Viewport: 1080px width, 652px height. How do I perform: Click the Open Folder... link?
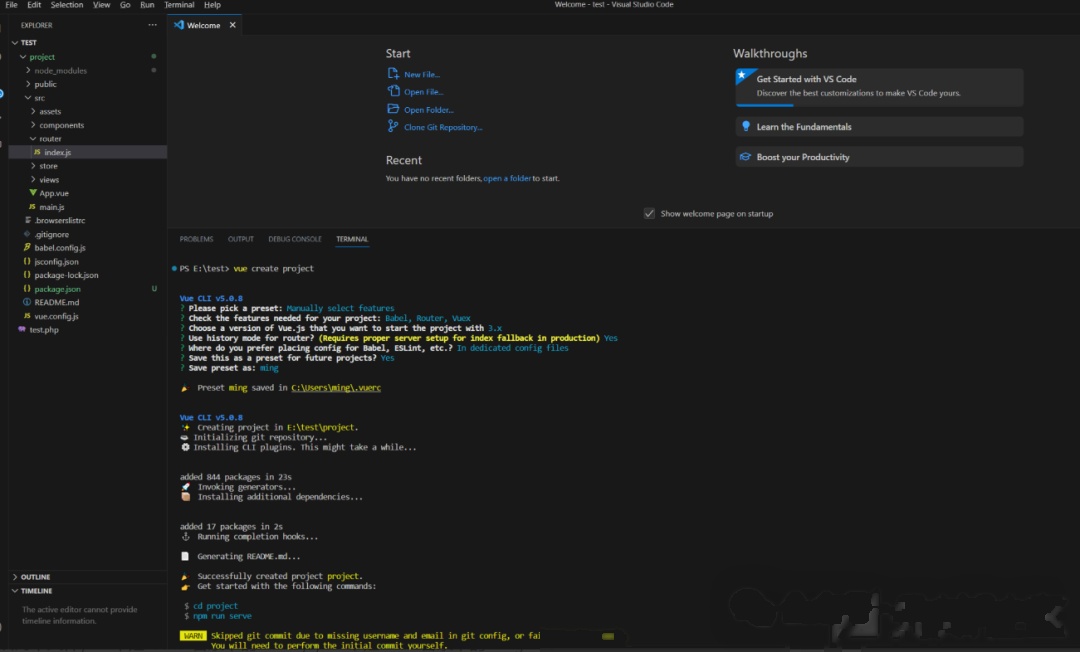[x=428, y=109]
